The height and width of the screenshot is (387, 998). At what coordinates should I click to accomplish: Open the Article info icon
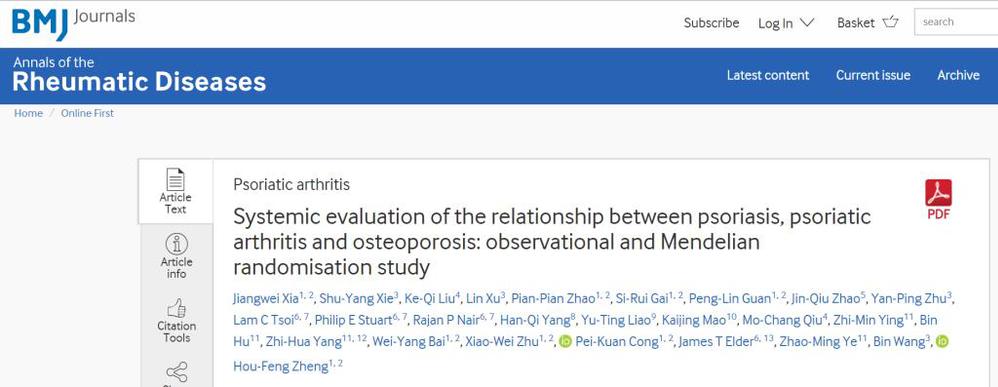point(176,244)
